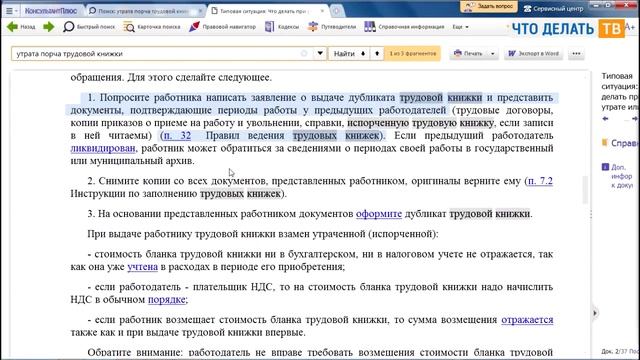
Task: Click the side panel title 'Типовая ситуация'
Action: (x=620, y=91)
